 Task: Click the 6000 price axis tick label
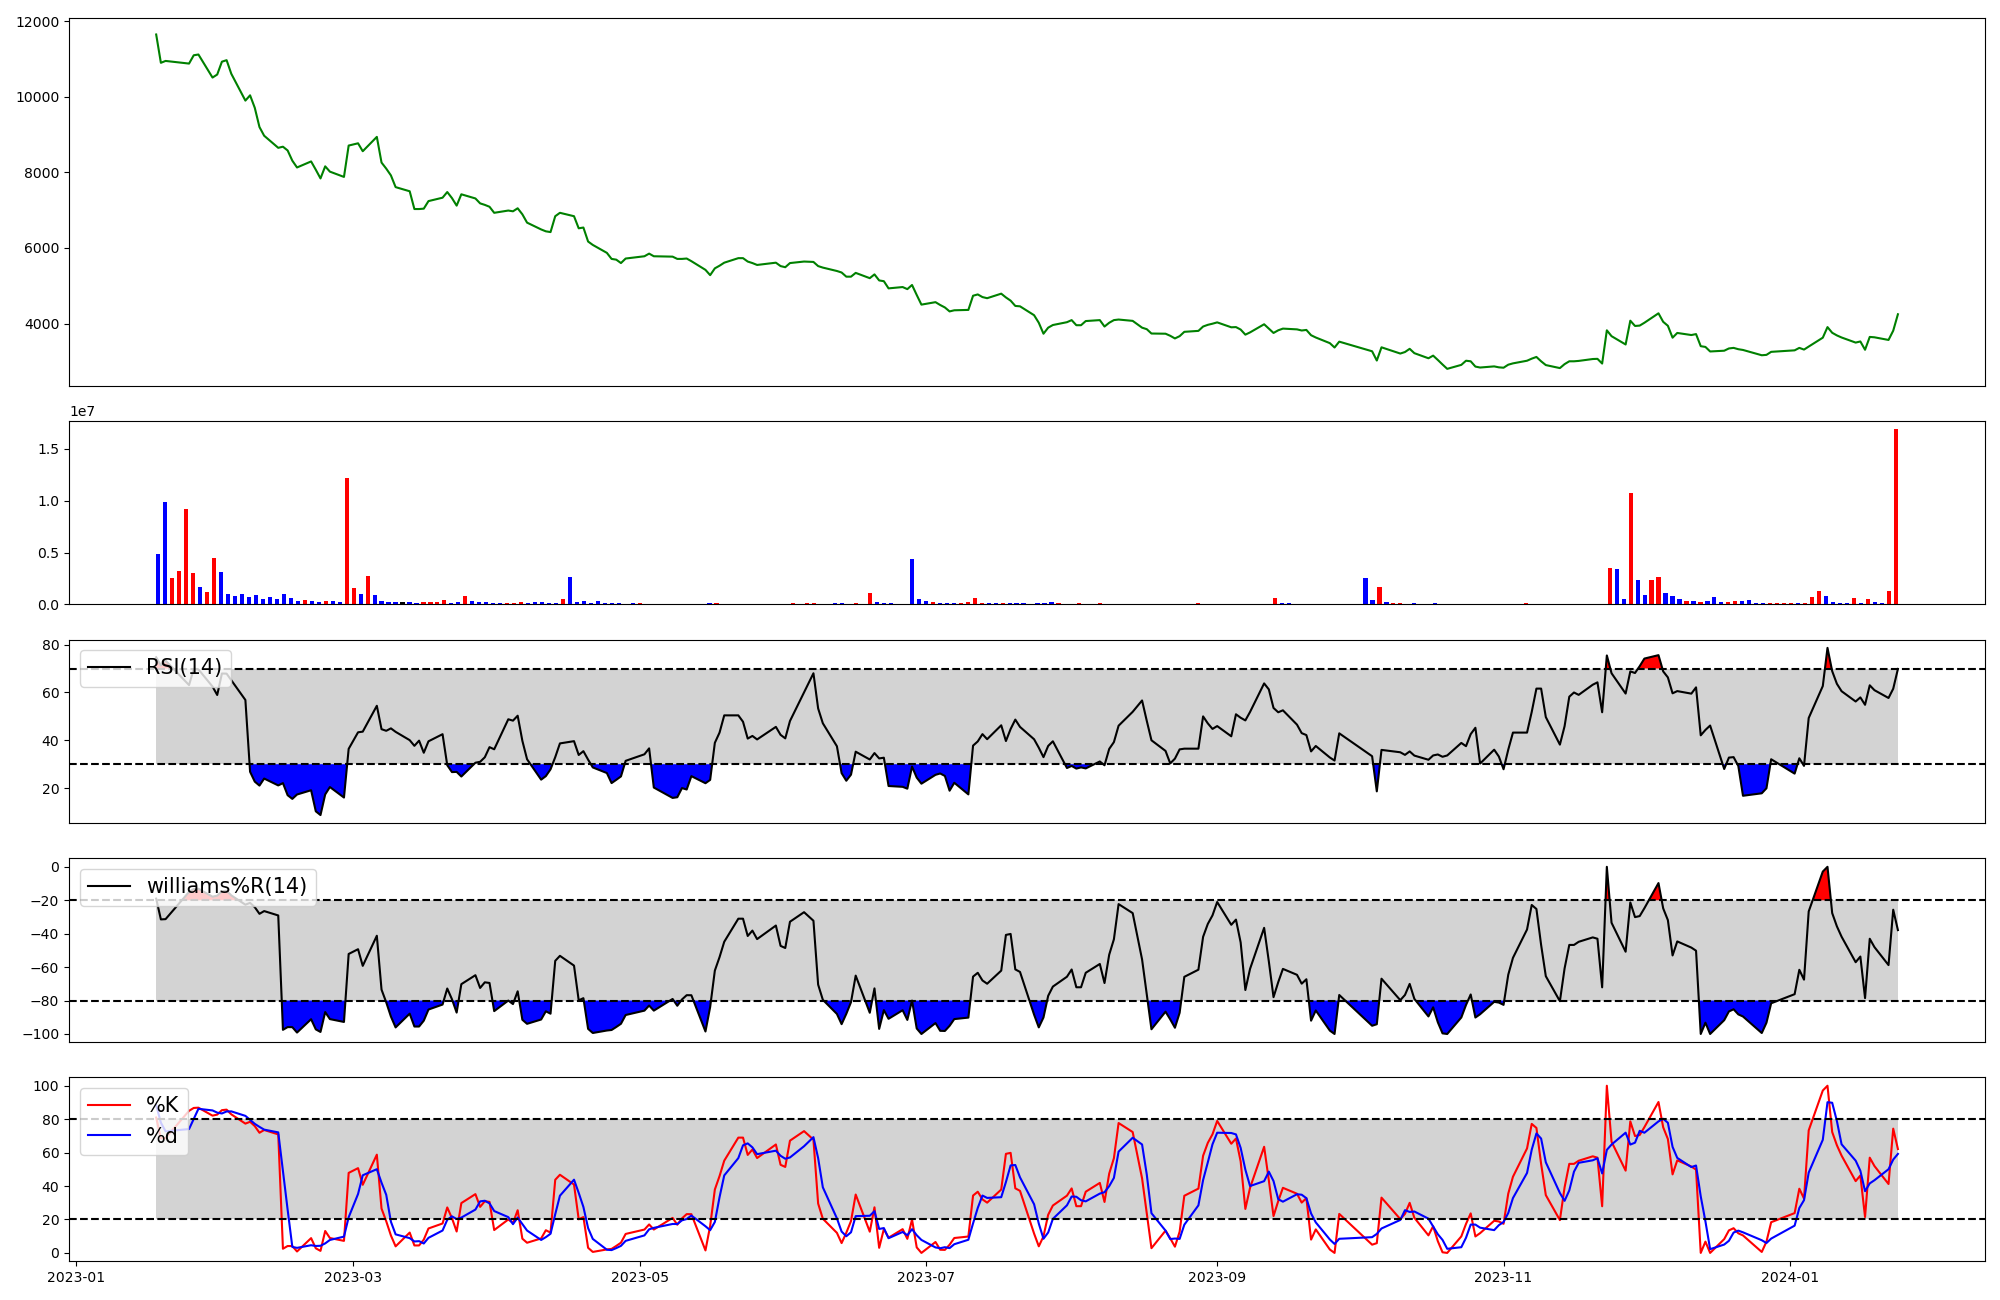click(x=41, y=249)
